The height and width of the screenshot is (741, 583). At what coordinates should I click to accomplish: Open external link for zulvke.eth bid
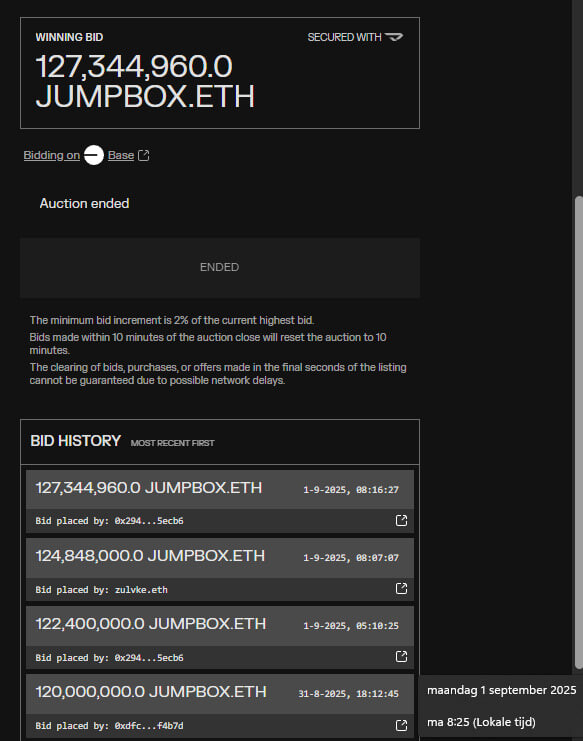click(401, 588)
